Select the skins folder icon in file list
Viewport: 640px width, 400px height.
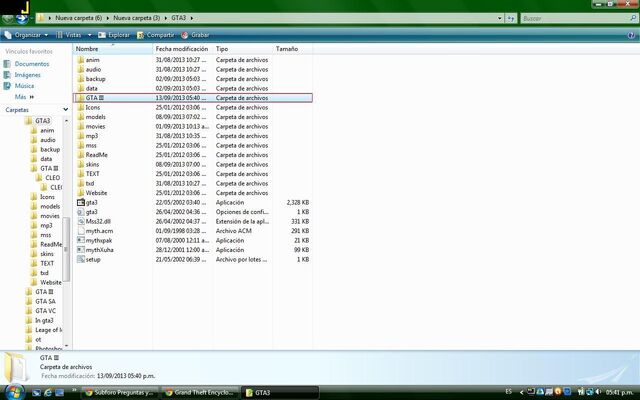[x=80, y=164]
